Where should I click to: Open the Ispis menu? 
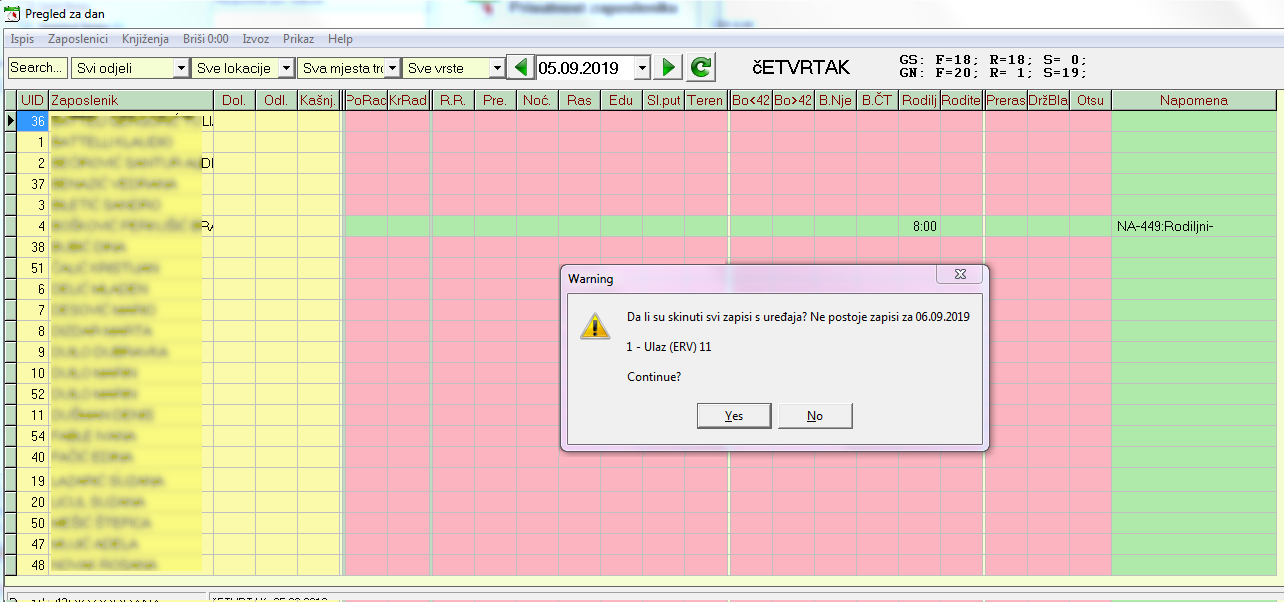(x=22, y=39)
